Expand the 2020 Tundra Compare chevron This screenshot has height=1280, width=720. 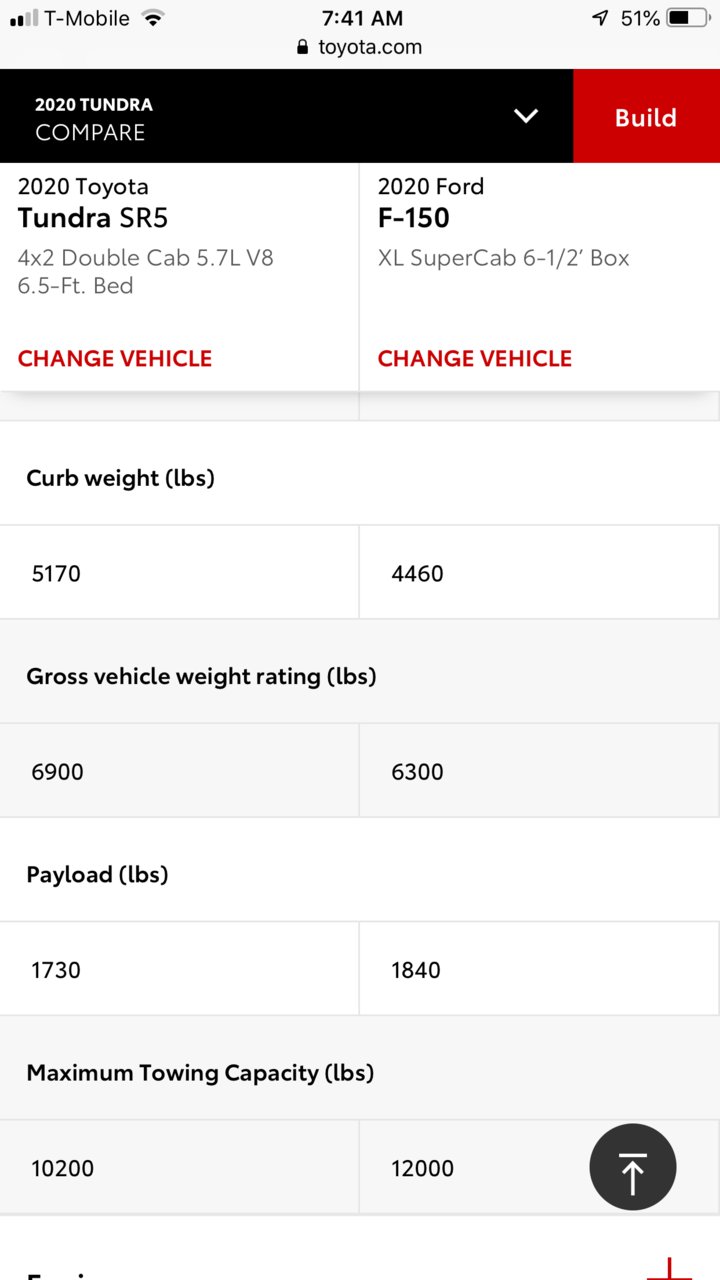[x=526, y=116]
